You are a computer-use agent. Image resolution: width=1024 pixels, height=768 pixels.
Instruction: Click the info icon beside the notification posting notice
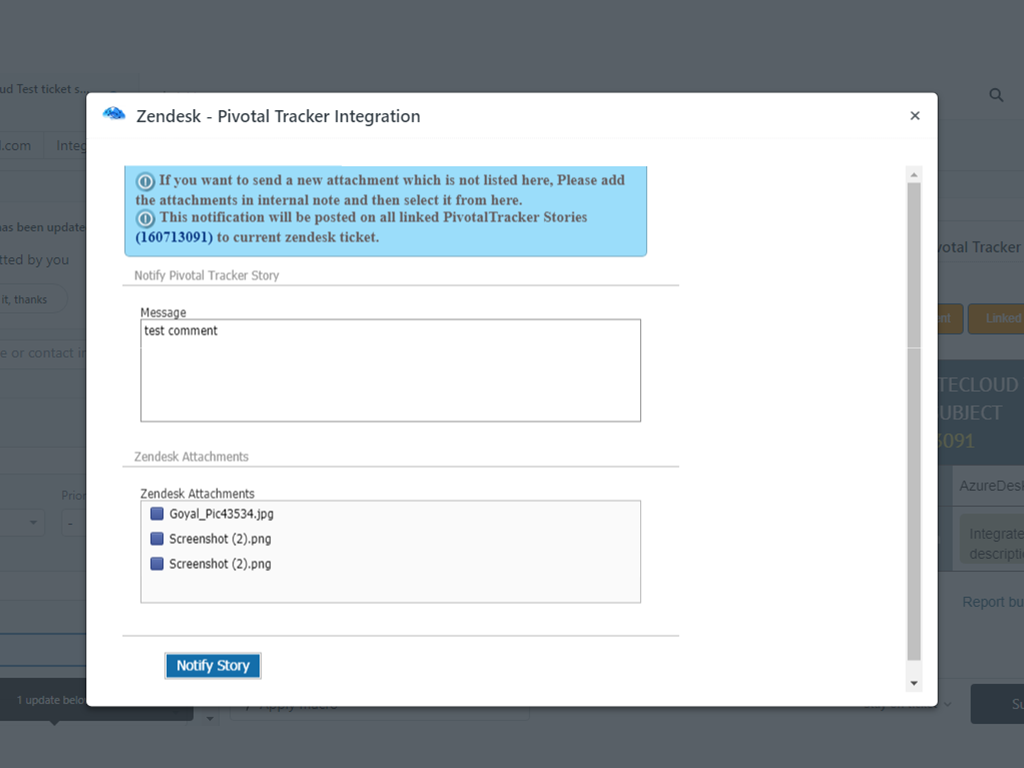point(146,218)
